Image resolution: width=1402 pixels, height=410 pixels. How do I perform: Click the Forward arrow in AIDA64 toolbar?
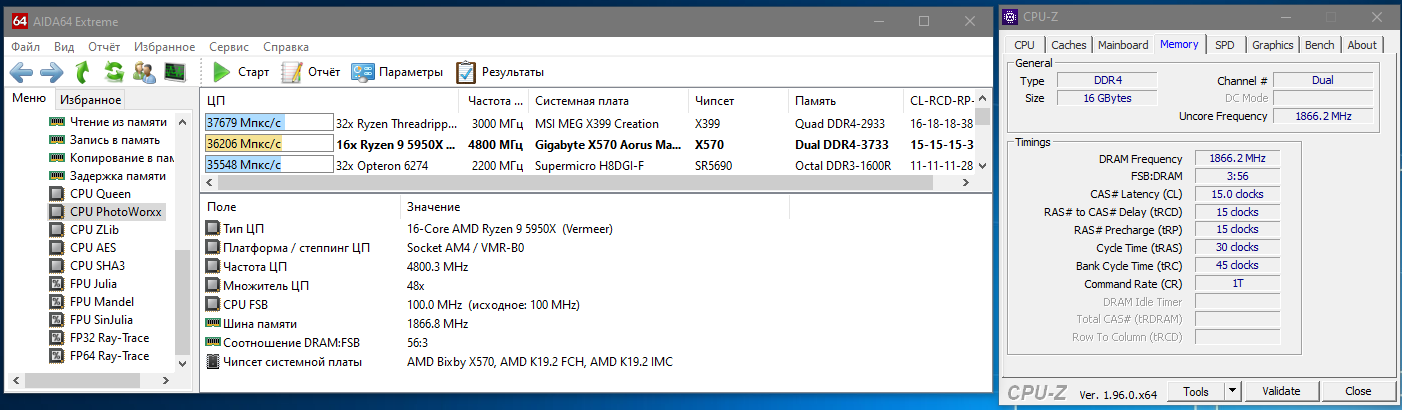tap(52, 72)
